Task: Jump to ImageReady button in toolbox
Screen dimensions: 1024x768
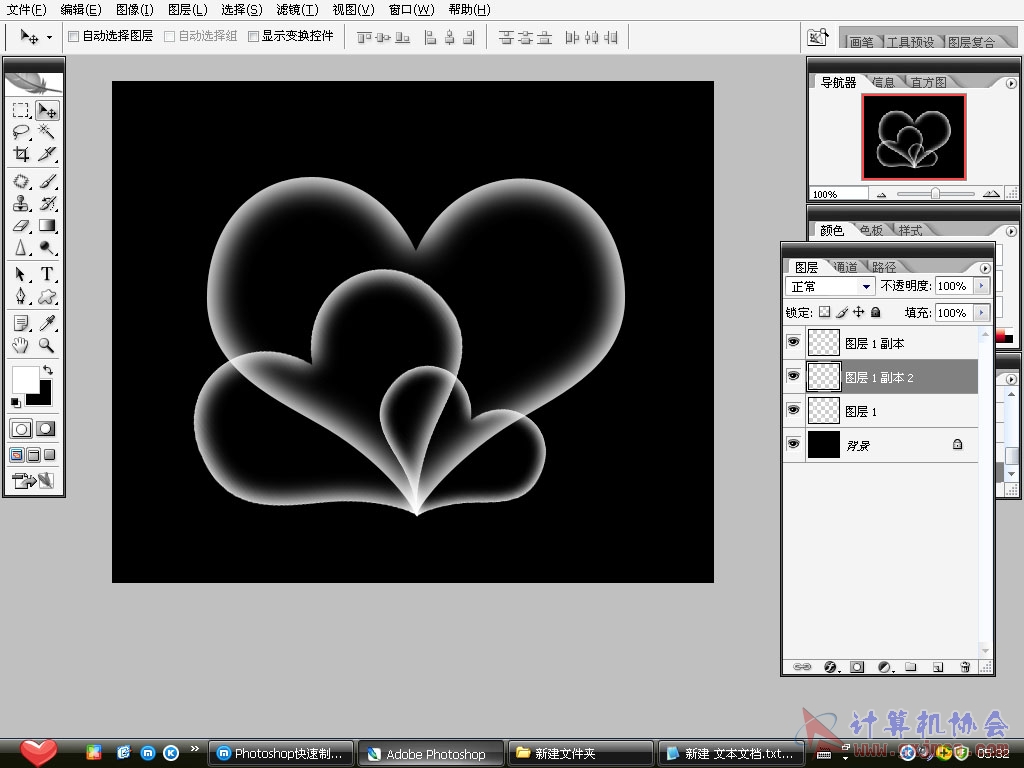Action: tap(33, 481)
